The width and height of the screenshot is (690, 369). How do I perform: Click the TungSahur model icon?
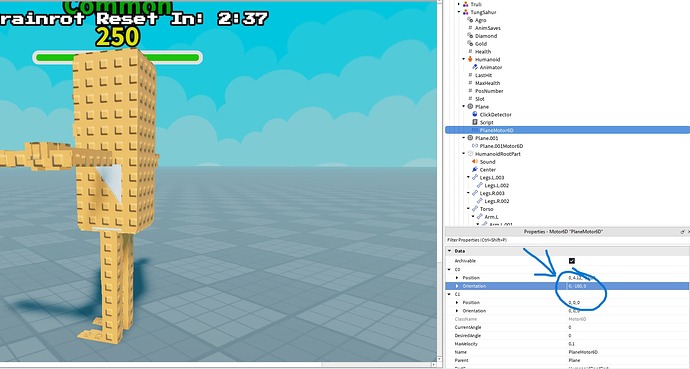pyautogui.click(x=466, y=12)
